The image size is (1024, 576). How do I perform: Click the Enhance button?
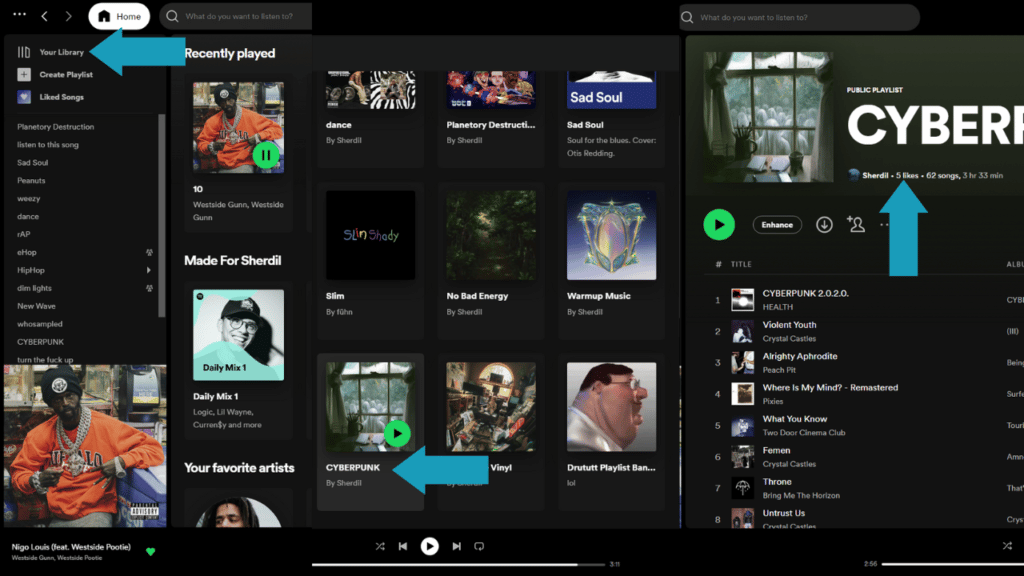pos(777,225)
